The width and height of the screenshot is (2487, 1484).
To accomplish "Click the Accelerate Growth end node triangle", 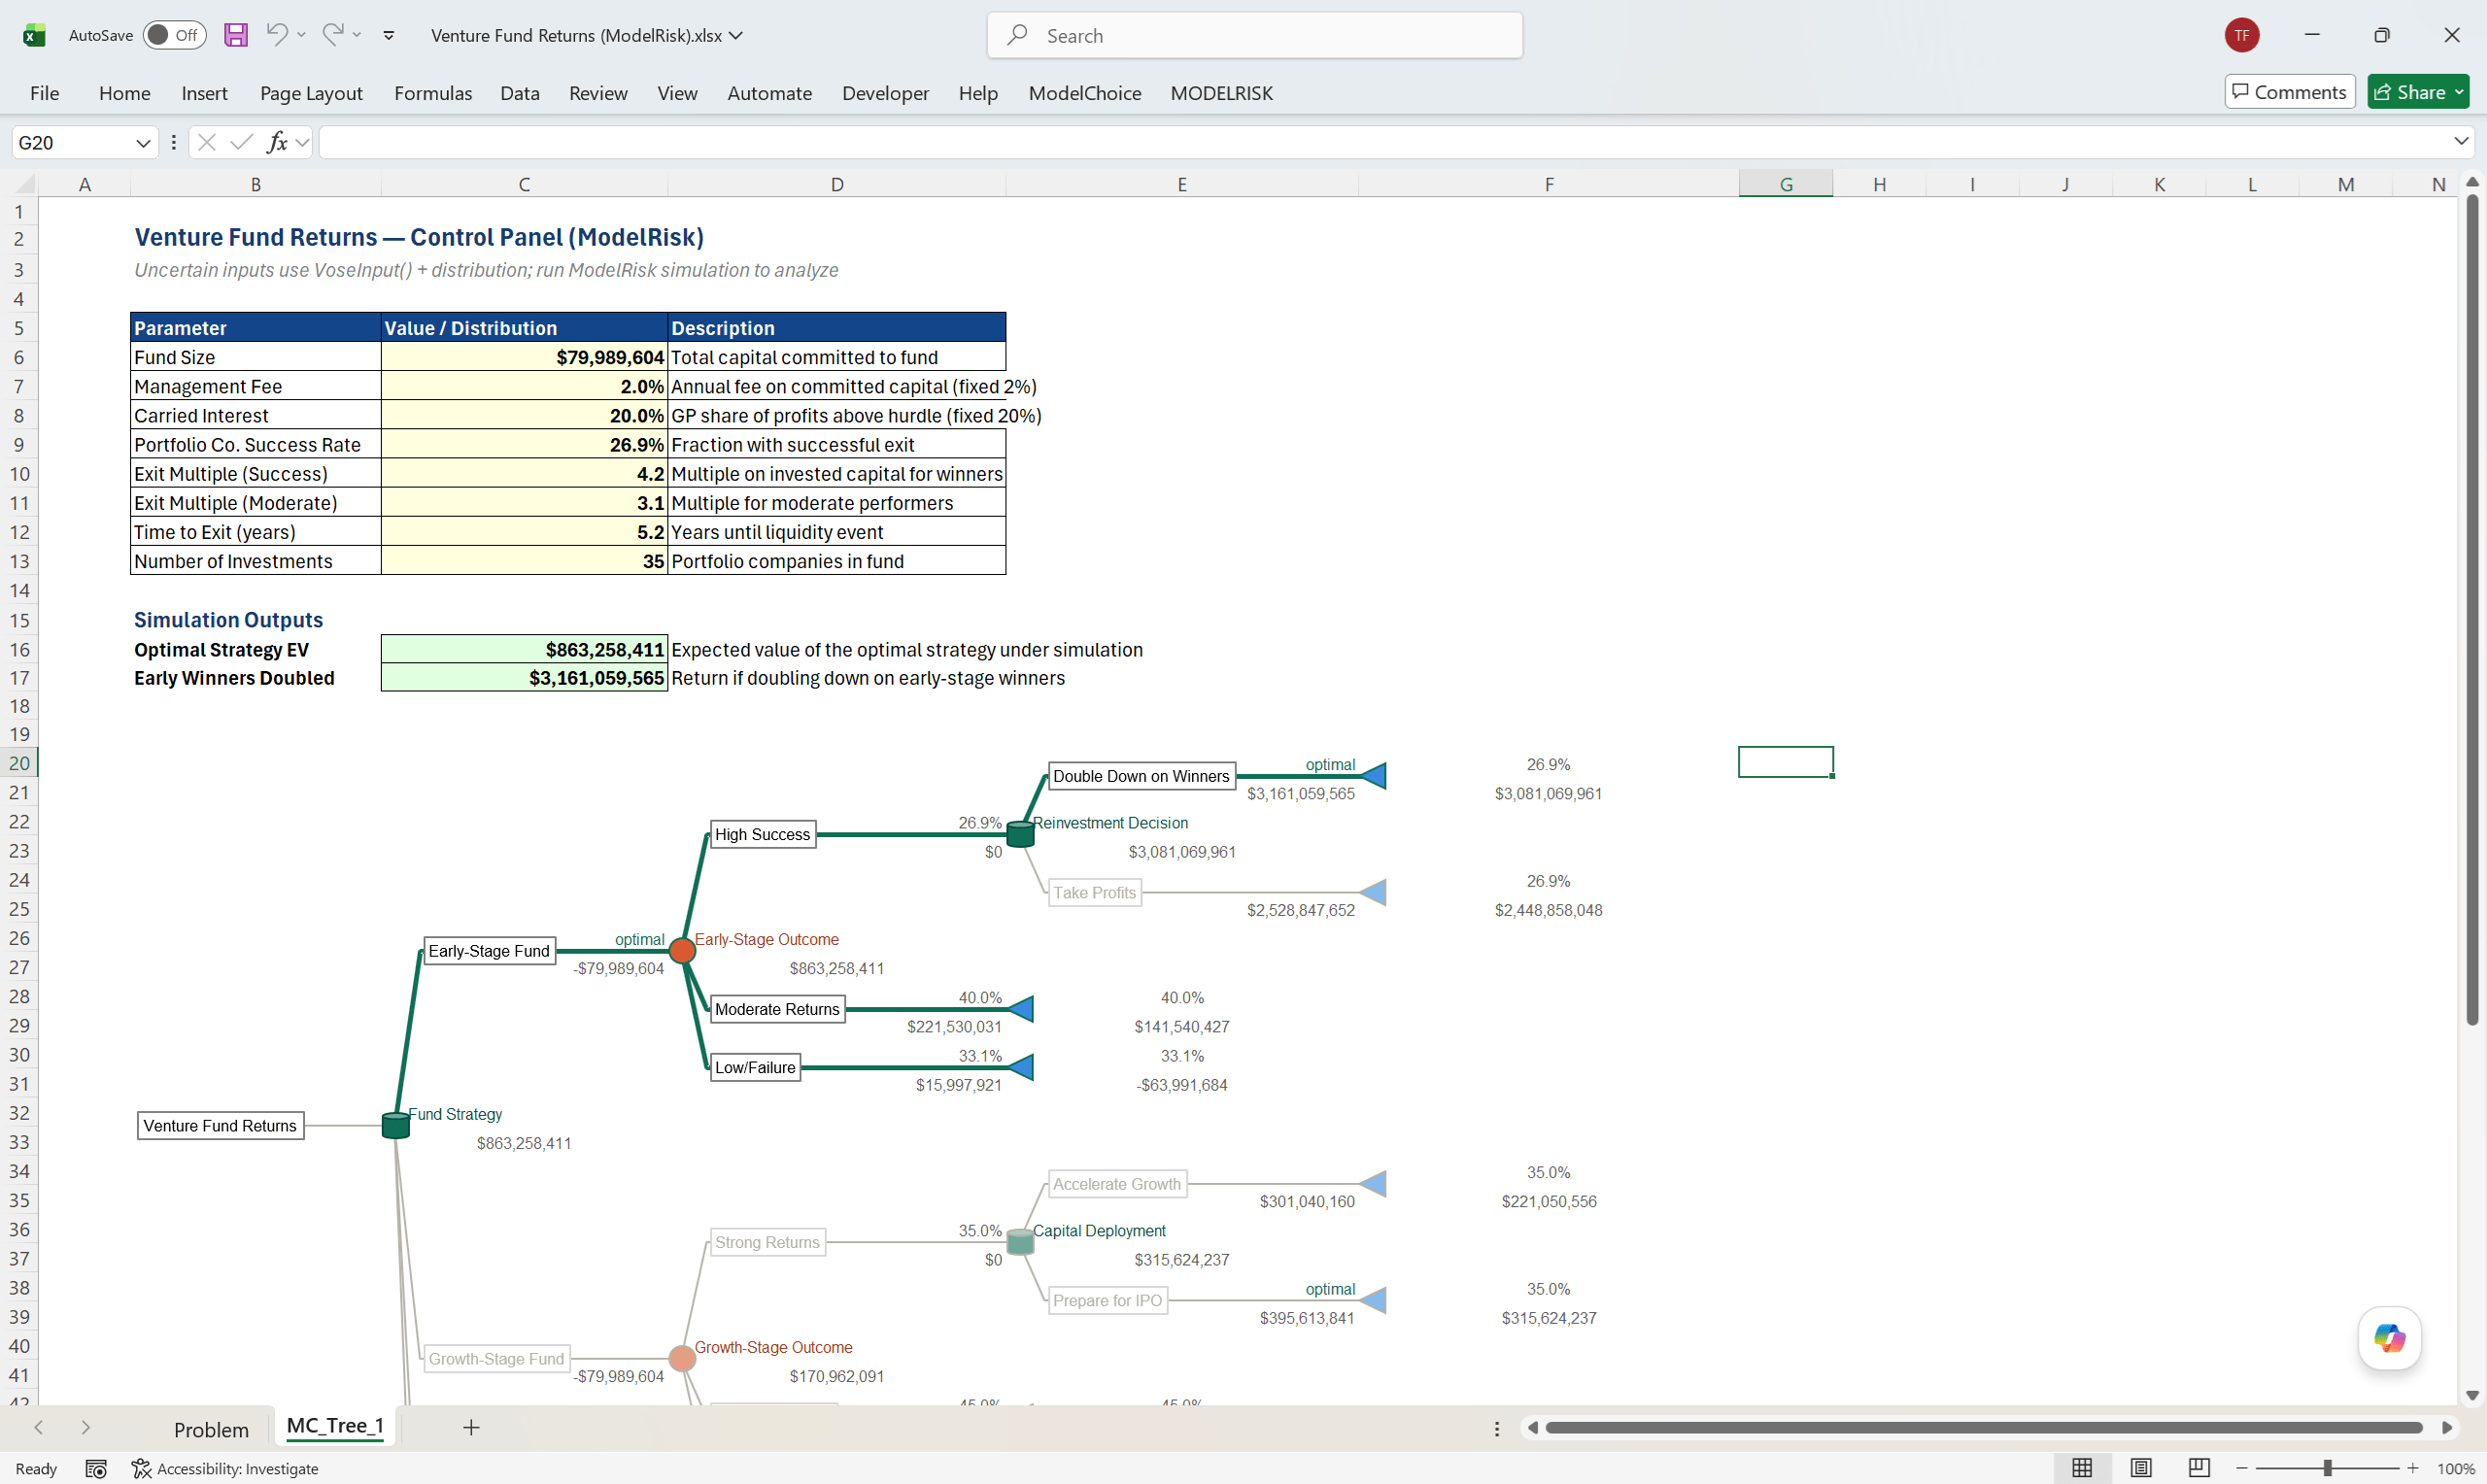I will click(1374, 1184).
